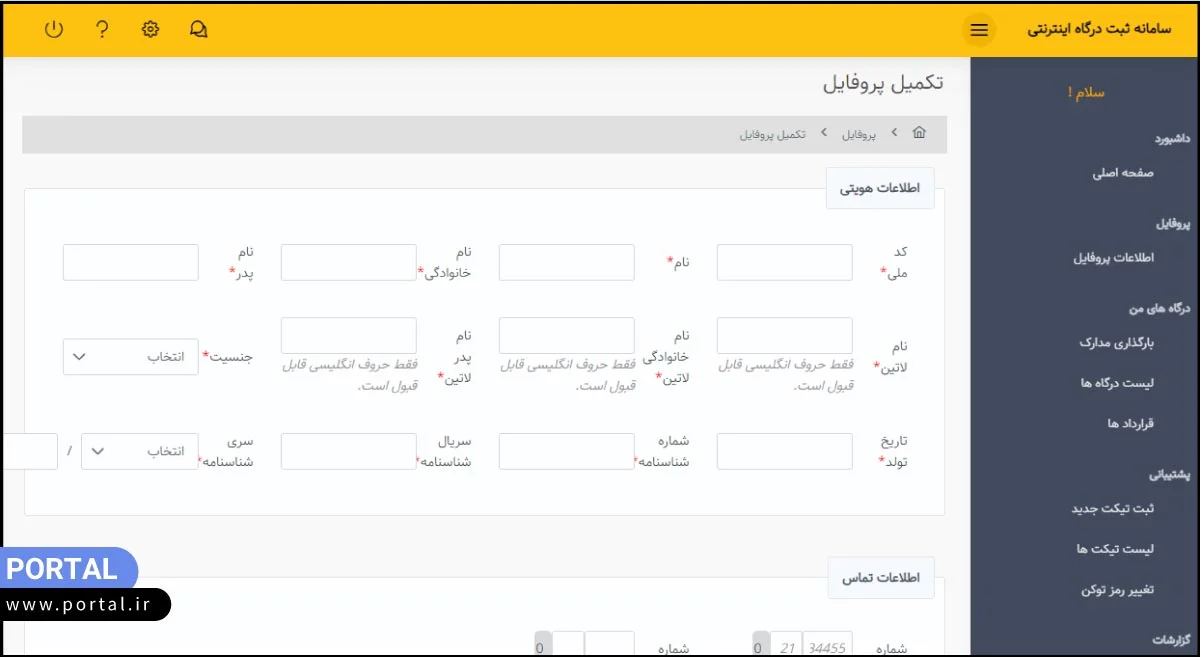The image size is (1200, 657).
Task: Open the help question mark icon
Action: point(102,29)
